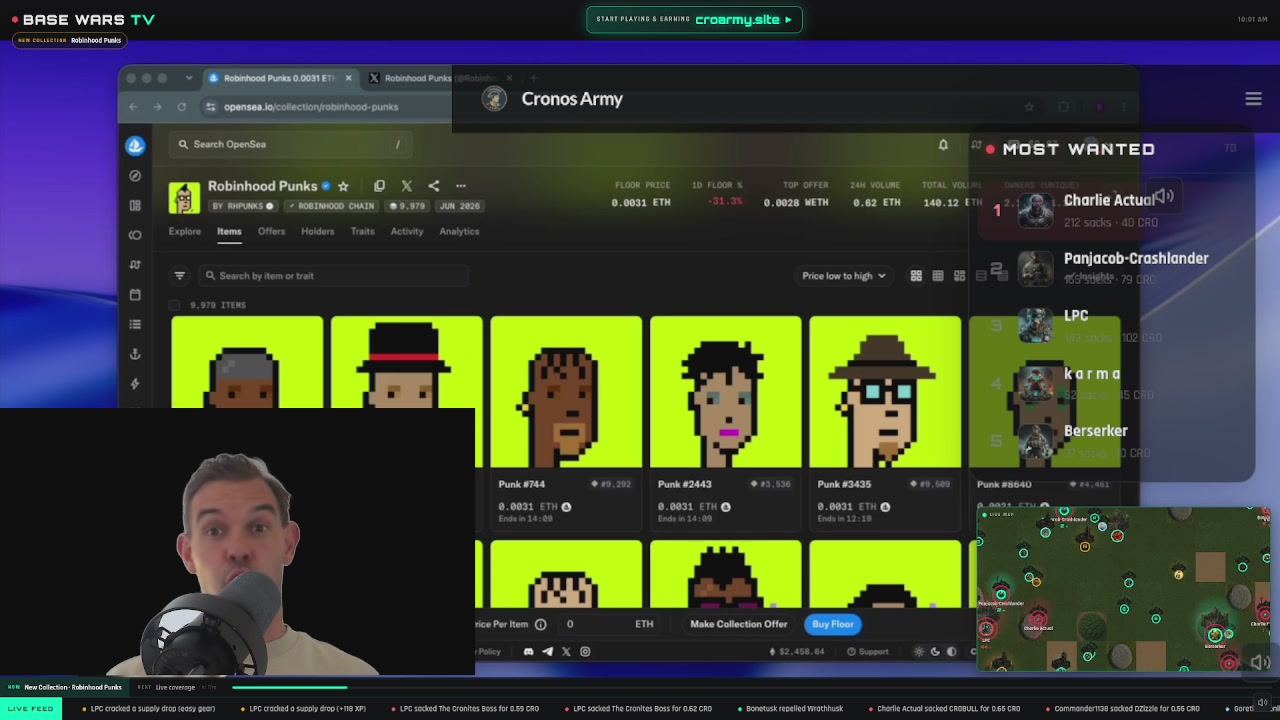The height and width of the screenshot is (720, 1280).
Task: Open the compass Discover icon in OpenSea sidebar
Action: coord(135,176)
